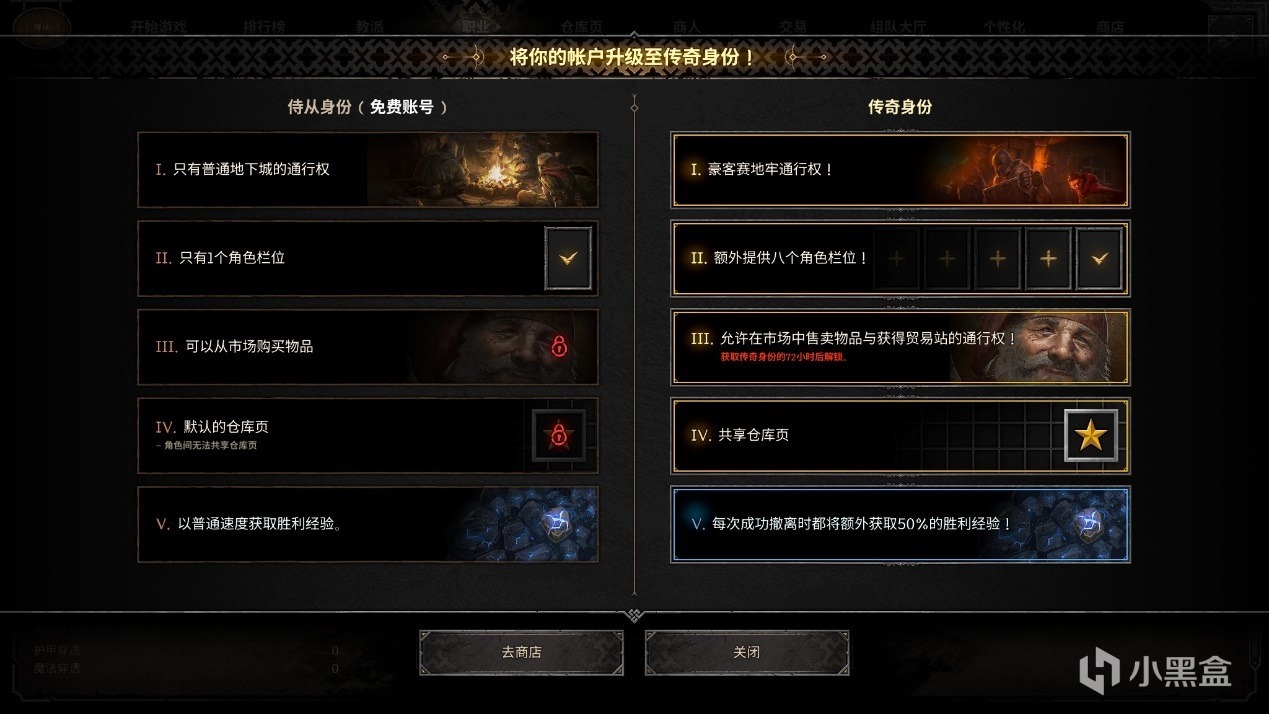Switch to the 交易 tab
Screen dimensions: 1269x714
pos(793,27)
